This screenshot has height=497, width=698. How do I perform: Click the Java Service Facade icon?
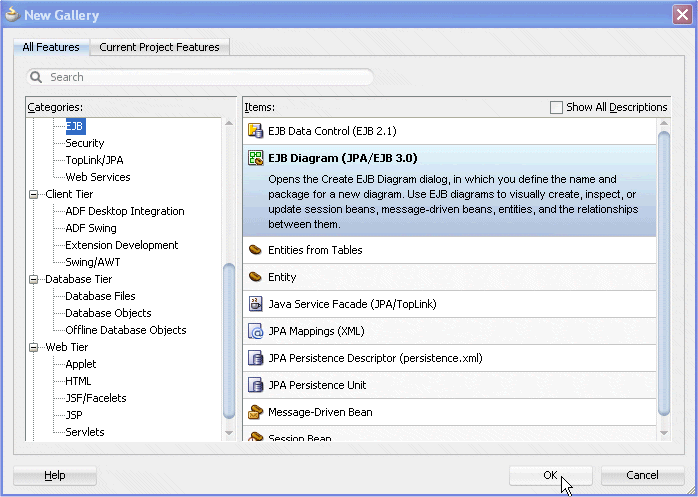256,304
